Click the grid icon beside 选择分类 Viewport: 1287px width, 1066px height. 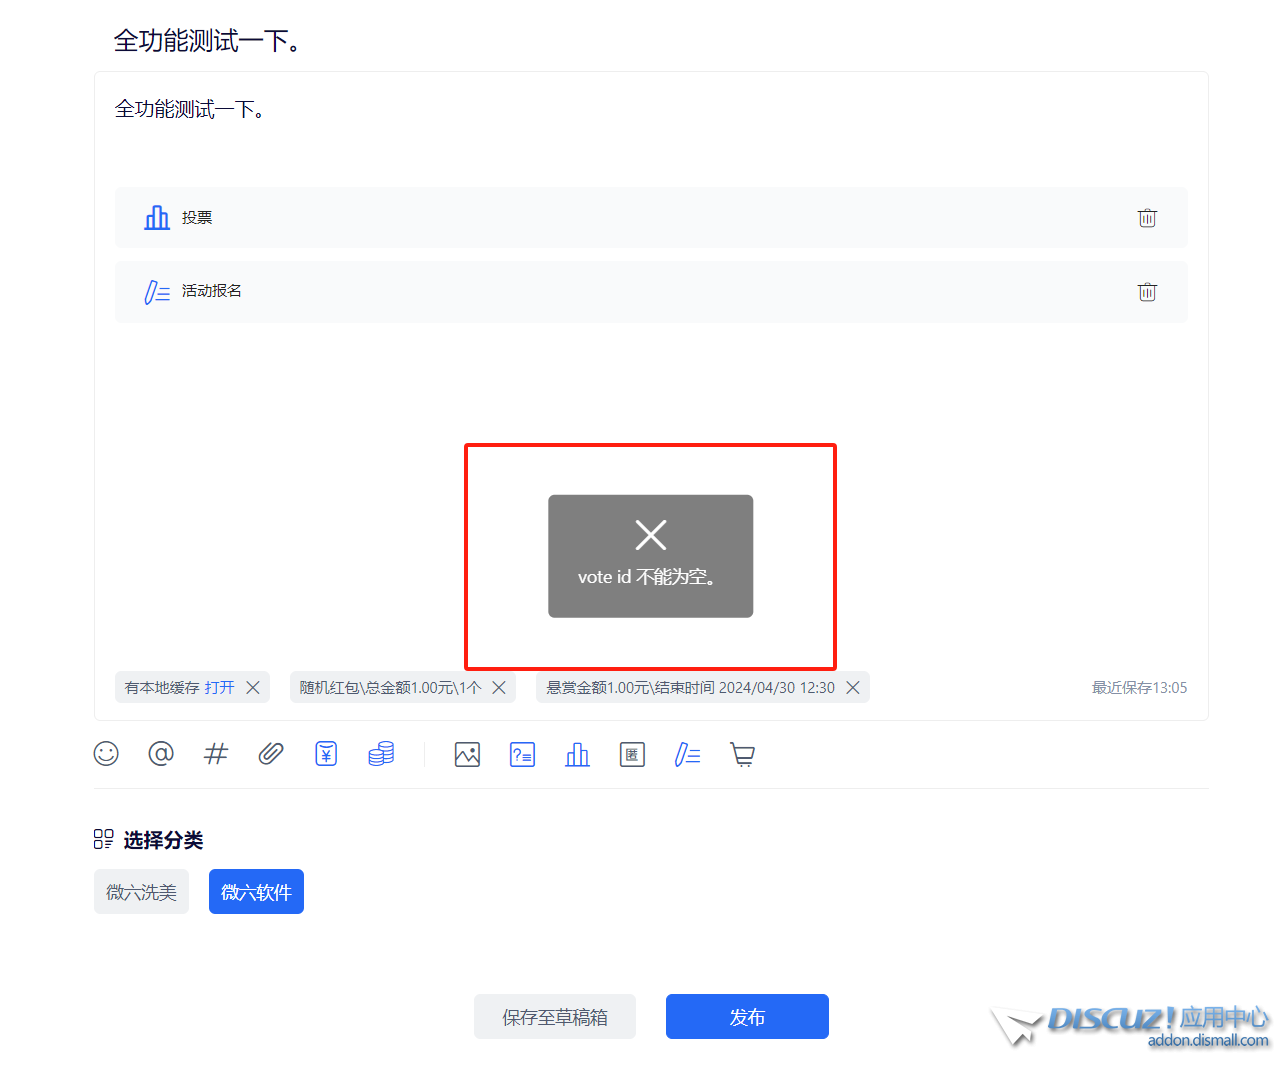[103, 839]
